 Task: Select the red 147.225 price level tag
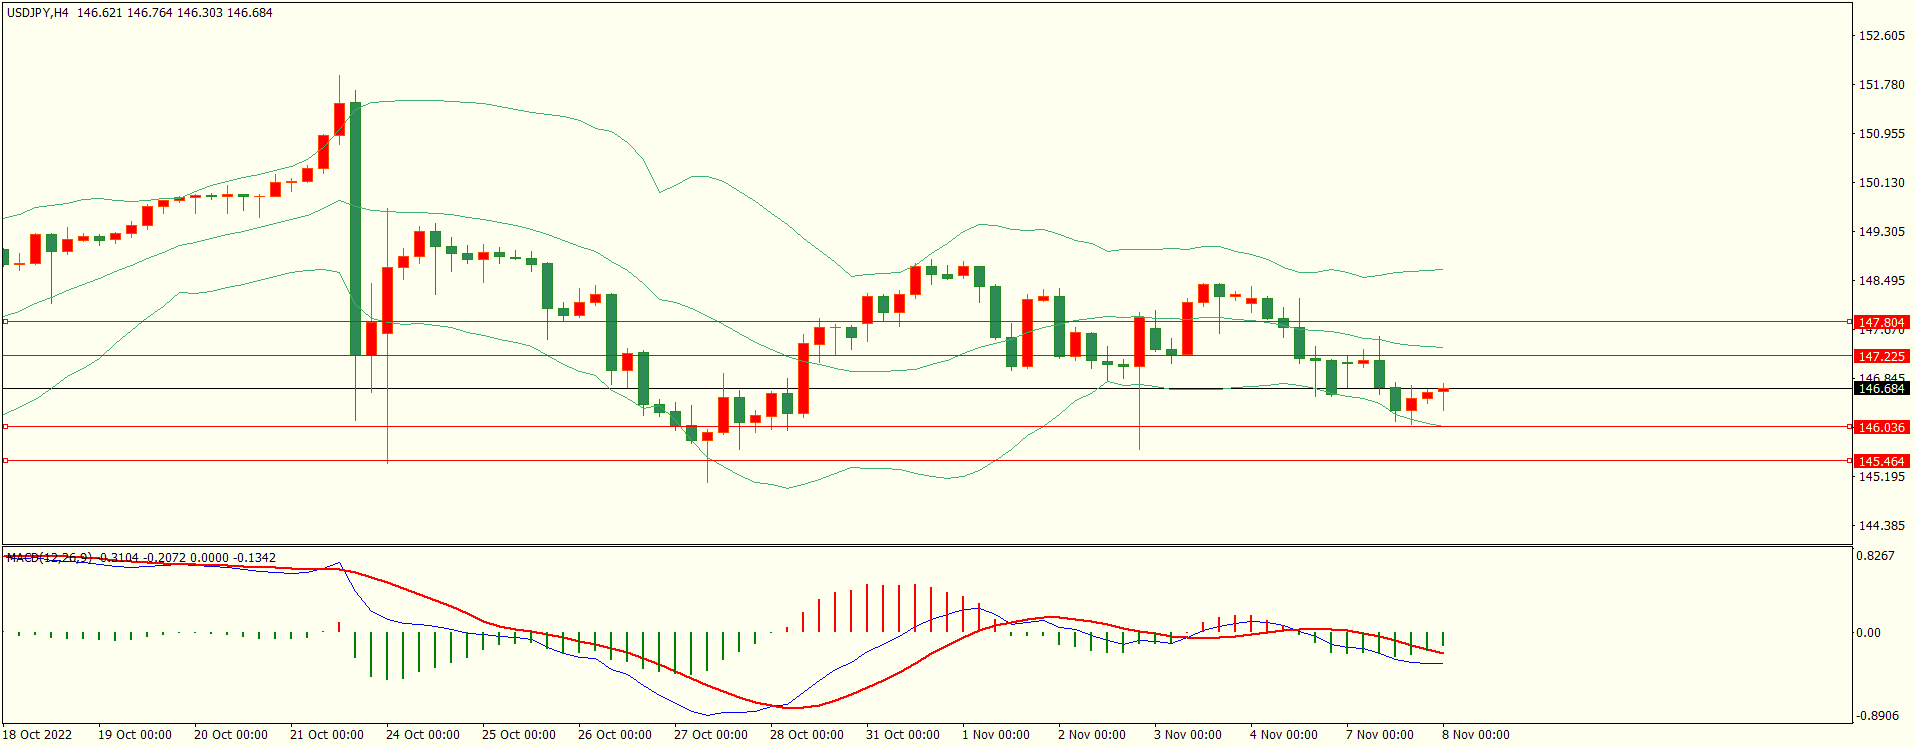coord(1881,356)
